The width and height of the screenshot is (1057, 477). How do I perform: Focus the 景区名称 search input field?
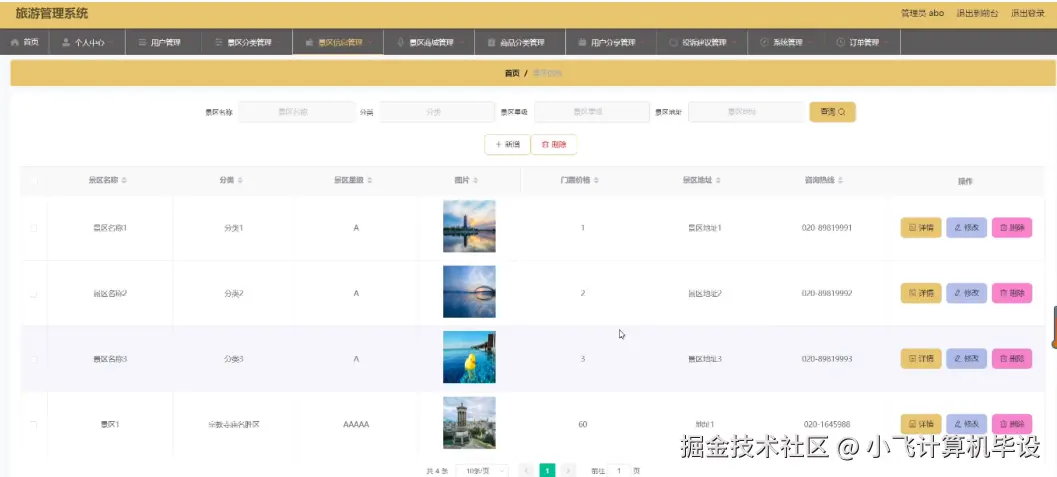tap(297, 112)
